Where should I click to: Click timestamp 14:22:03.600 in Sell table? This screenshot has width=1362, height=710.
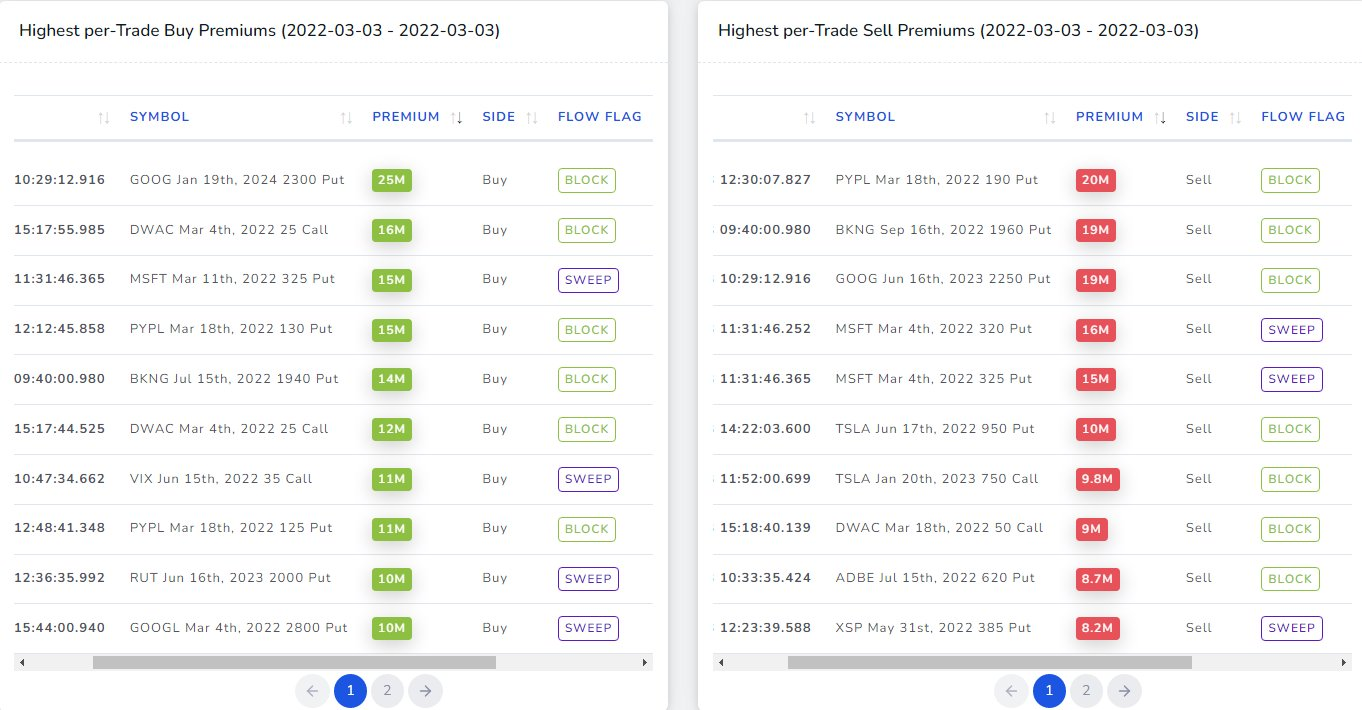click(765, 429)
